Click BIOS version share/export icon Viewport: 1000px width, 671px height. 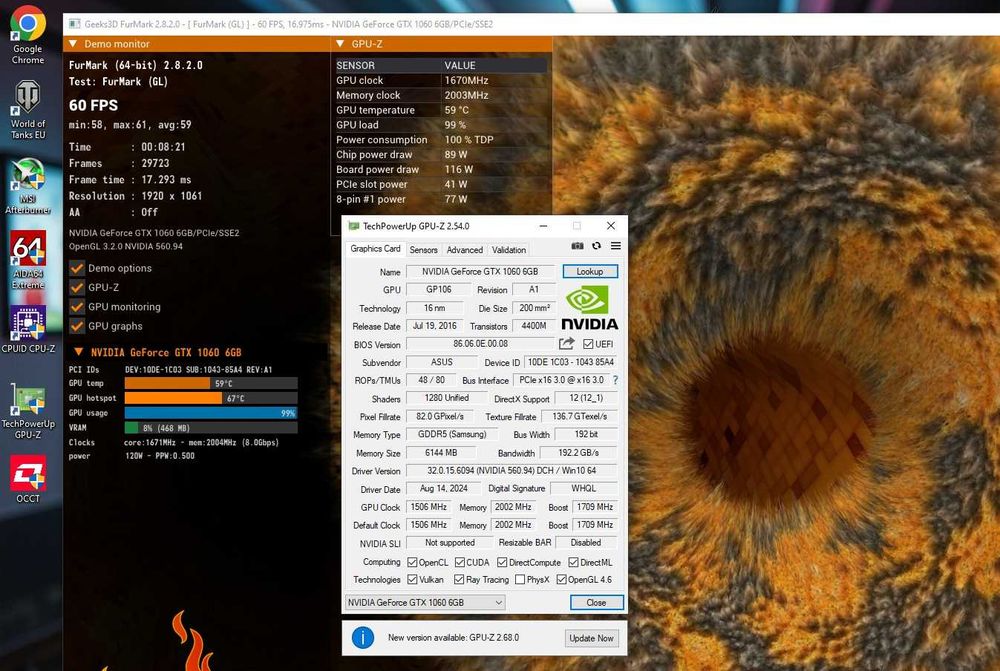566,344
